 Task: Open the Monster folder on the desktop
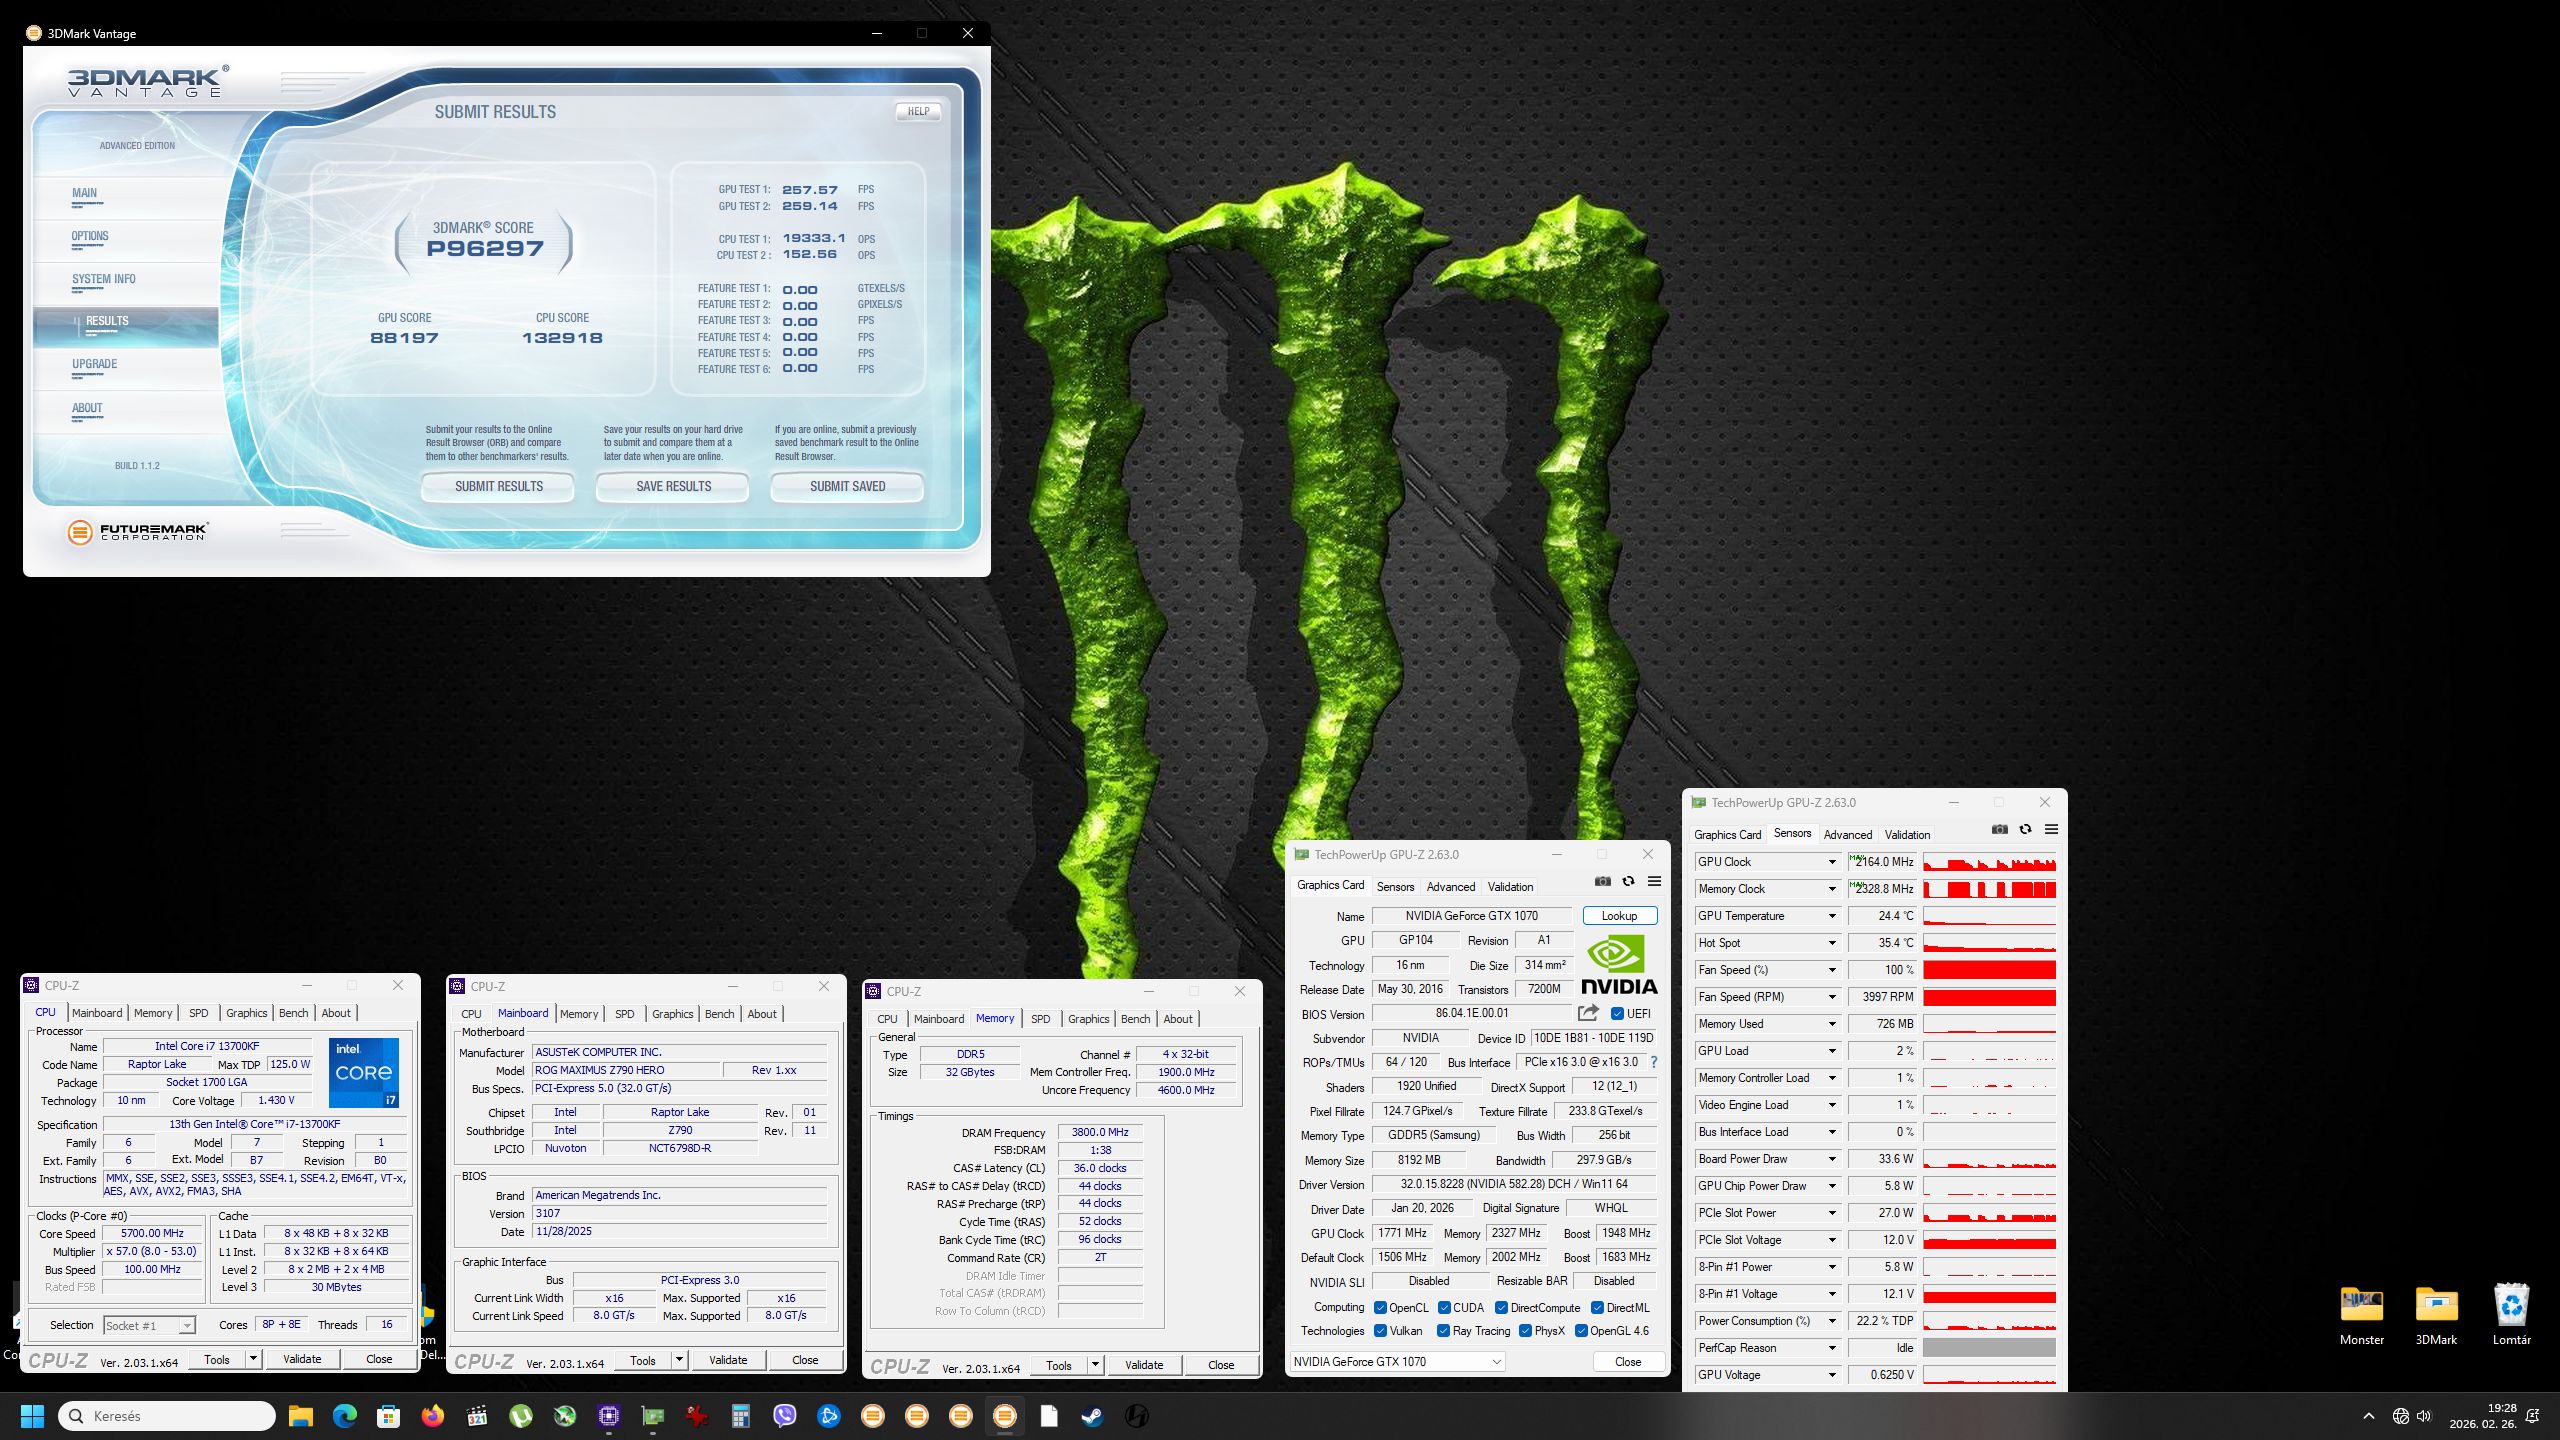(2361, 1305)
